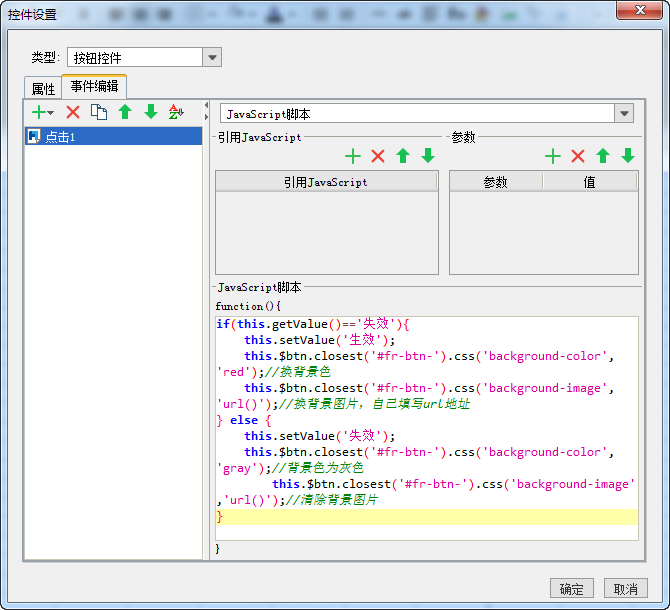Screen dimensions: 670x610
Task: Add a new 参数 parameter
Action: point(553,156)
